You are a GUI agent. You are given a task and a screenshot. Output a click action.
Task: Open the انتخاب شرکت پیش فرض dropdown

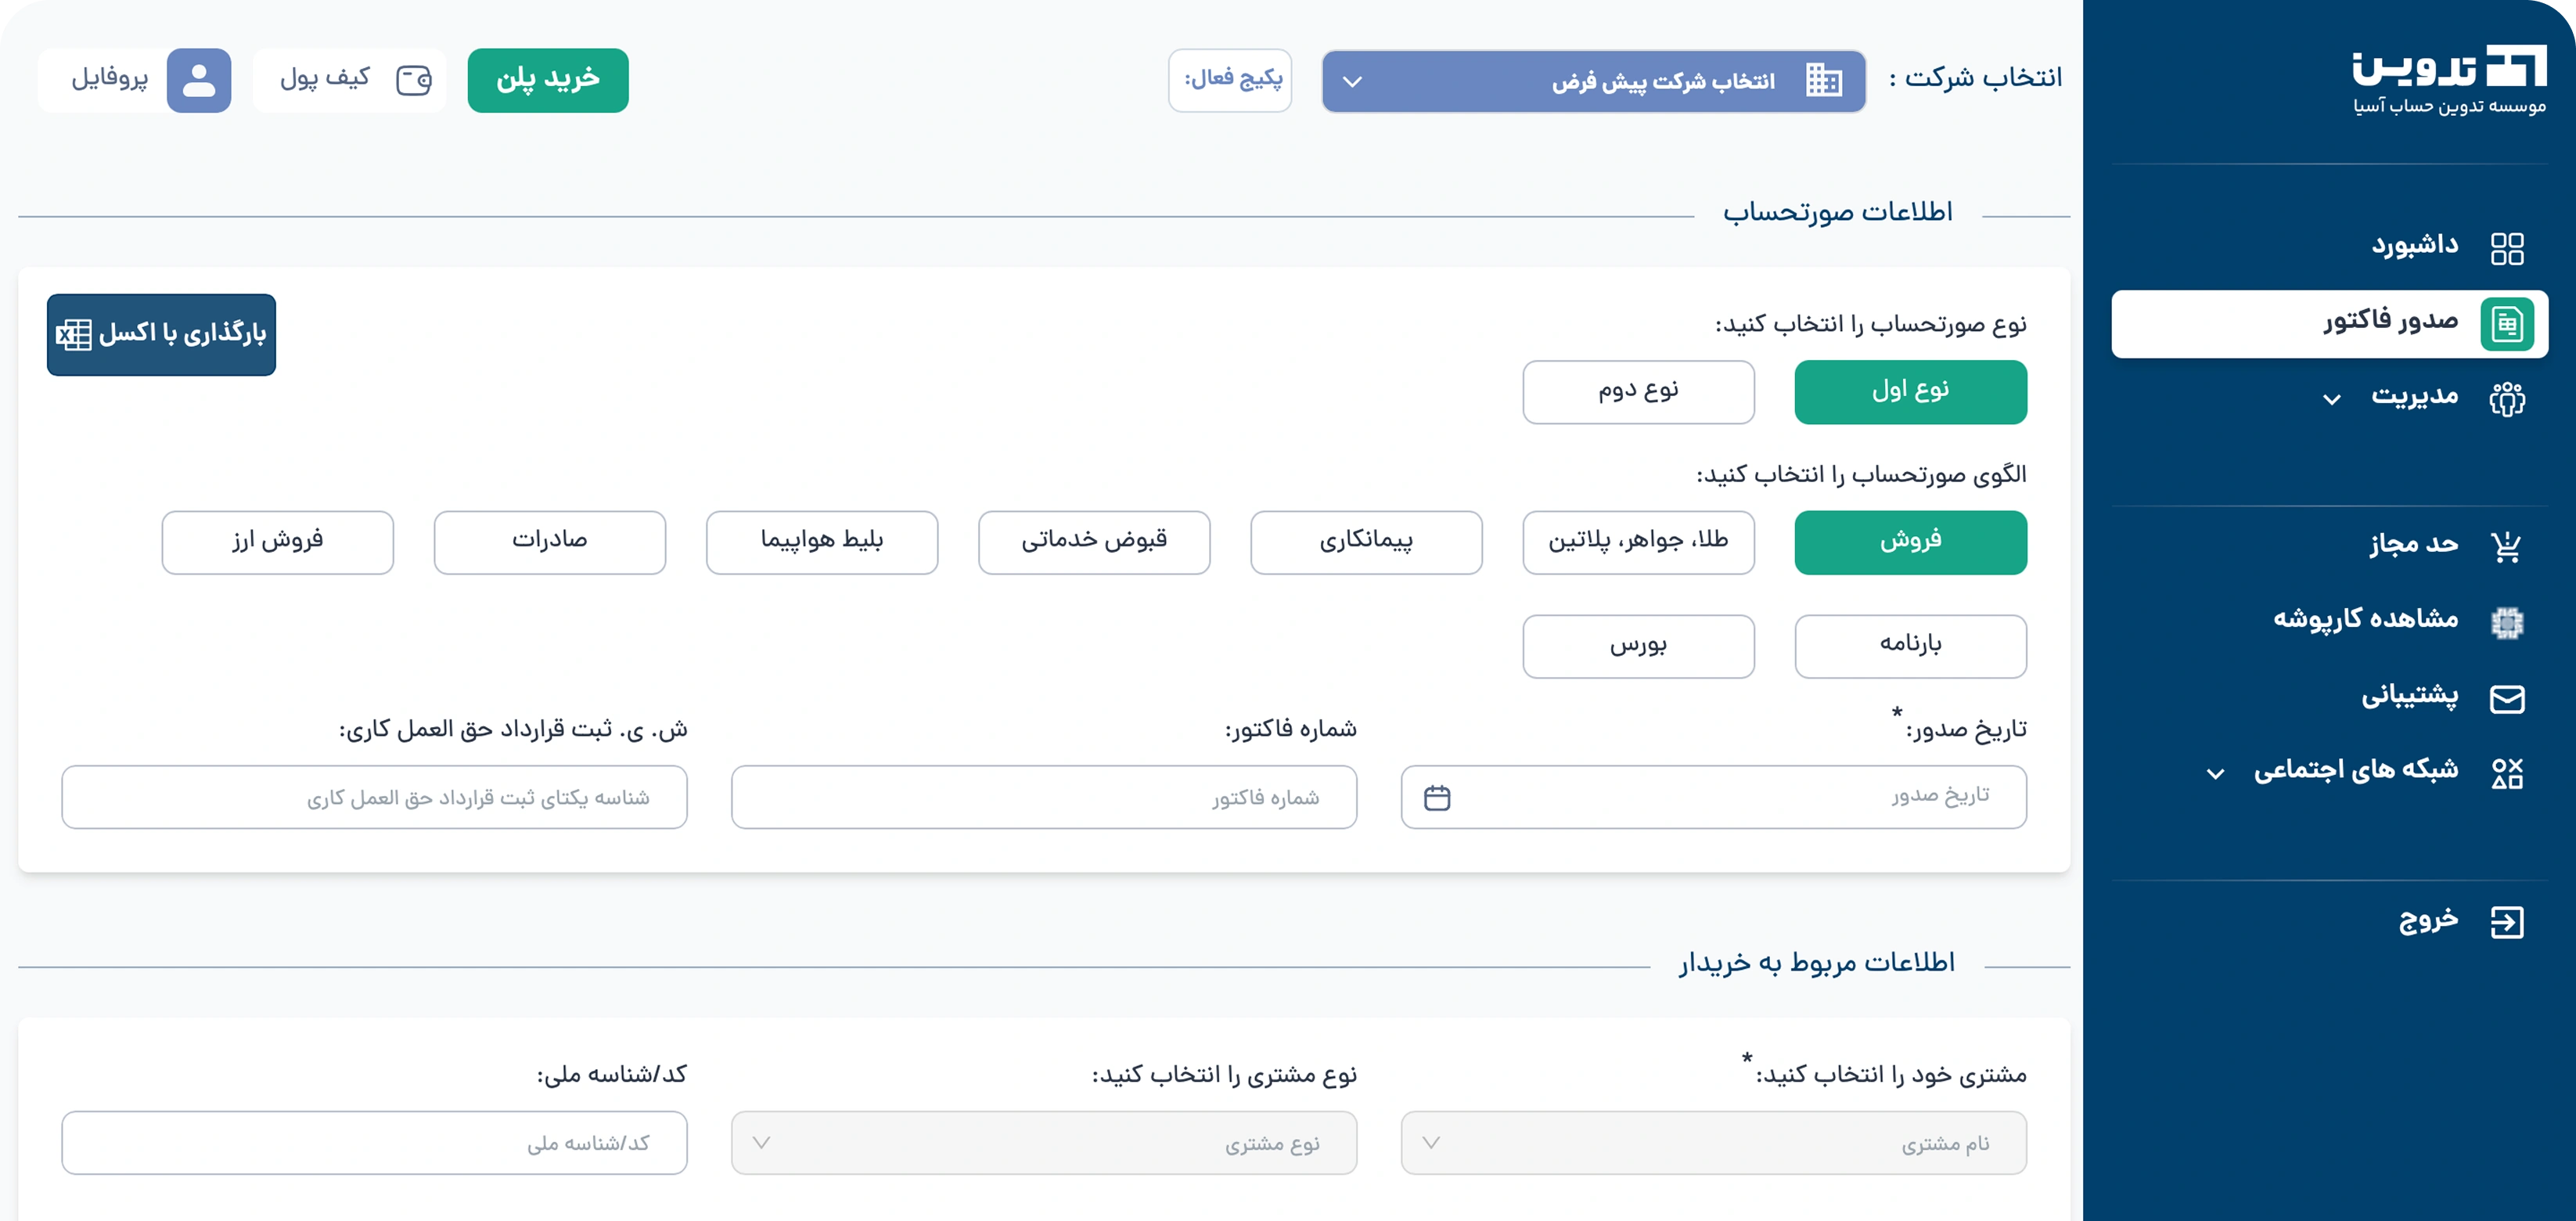tap(1593, 81)
